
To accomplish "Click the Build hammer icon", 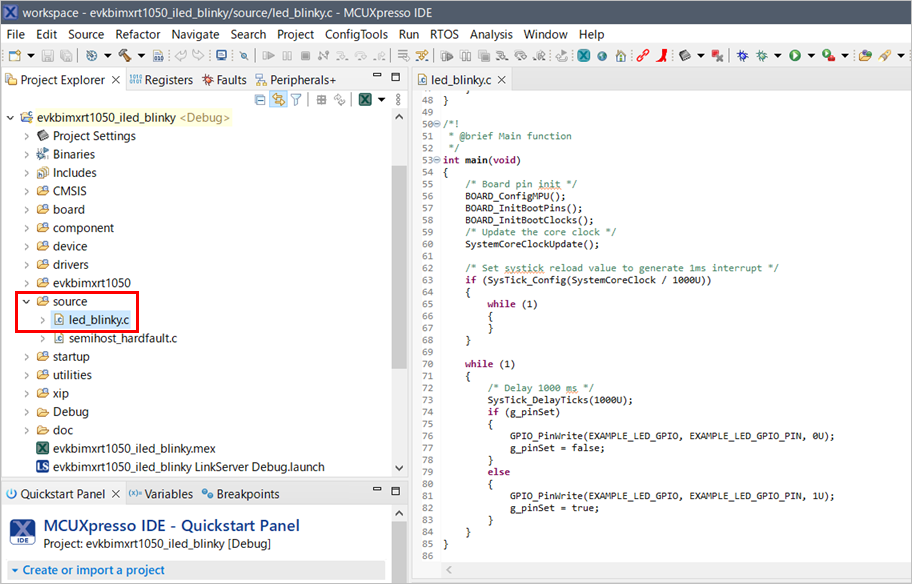I will 124,56.
